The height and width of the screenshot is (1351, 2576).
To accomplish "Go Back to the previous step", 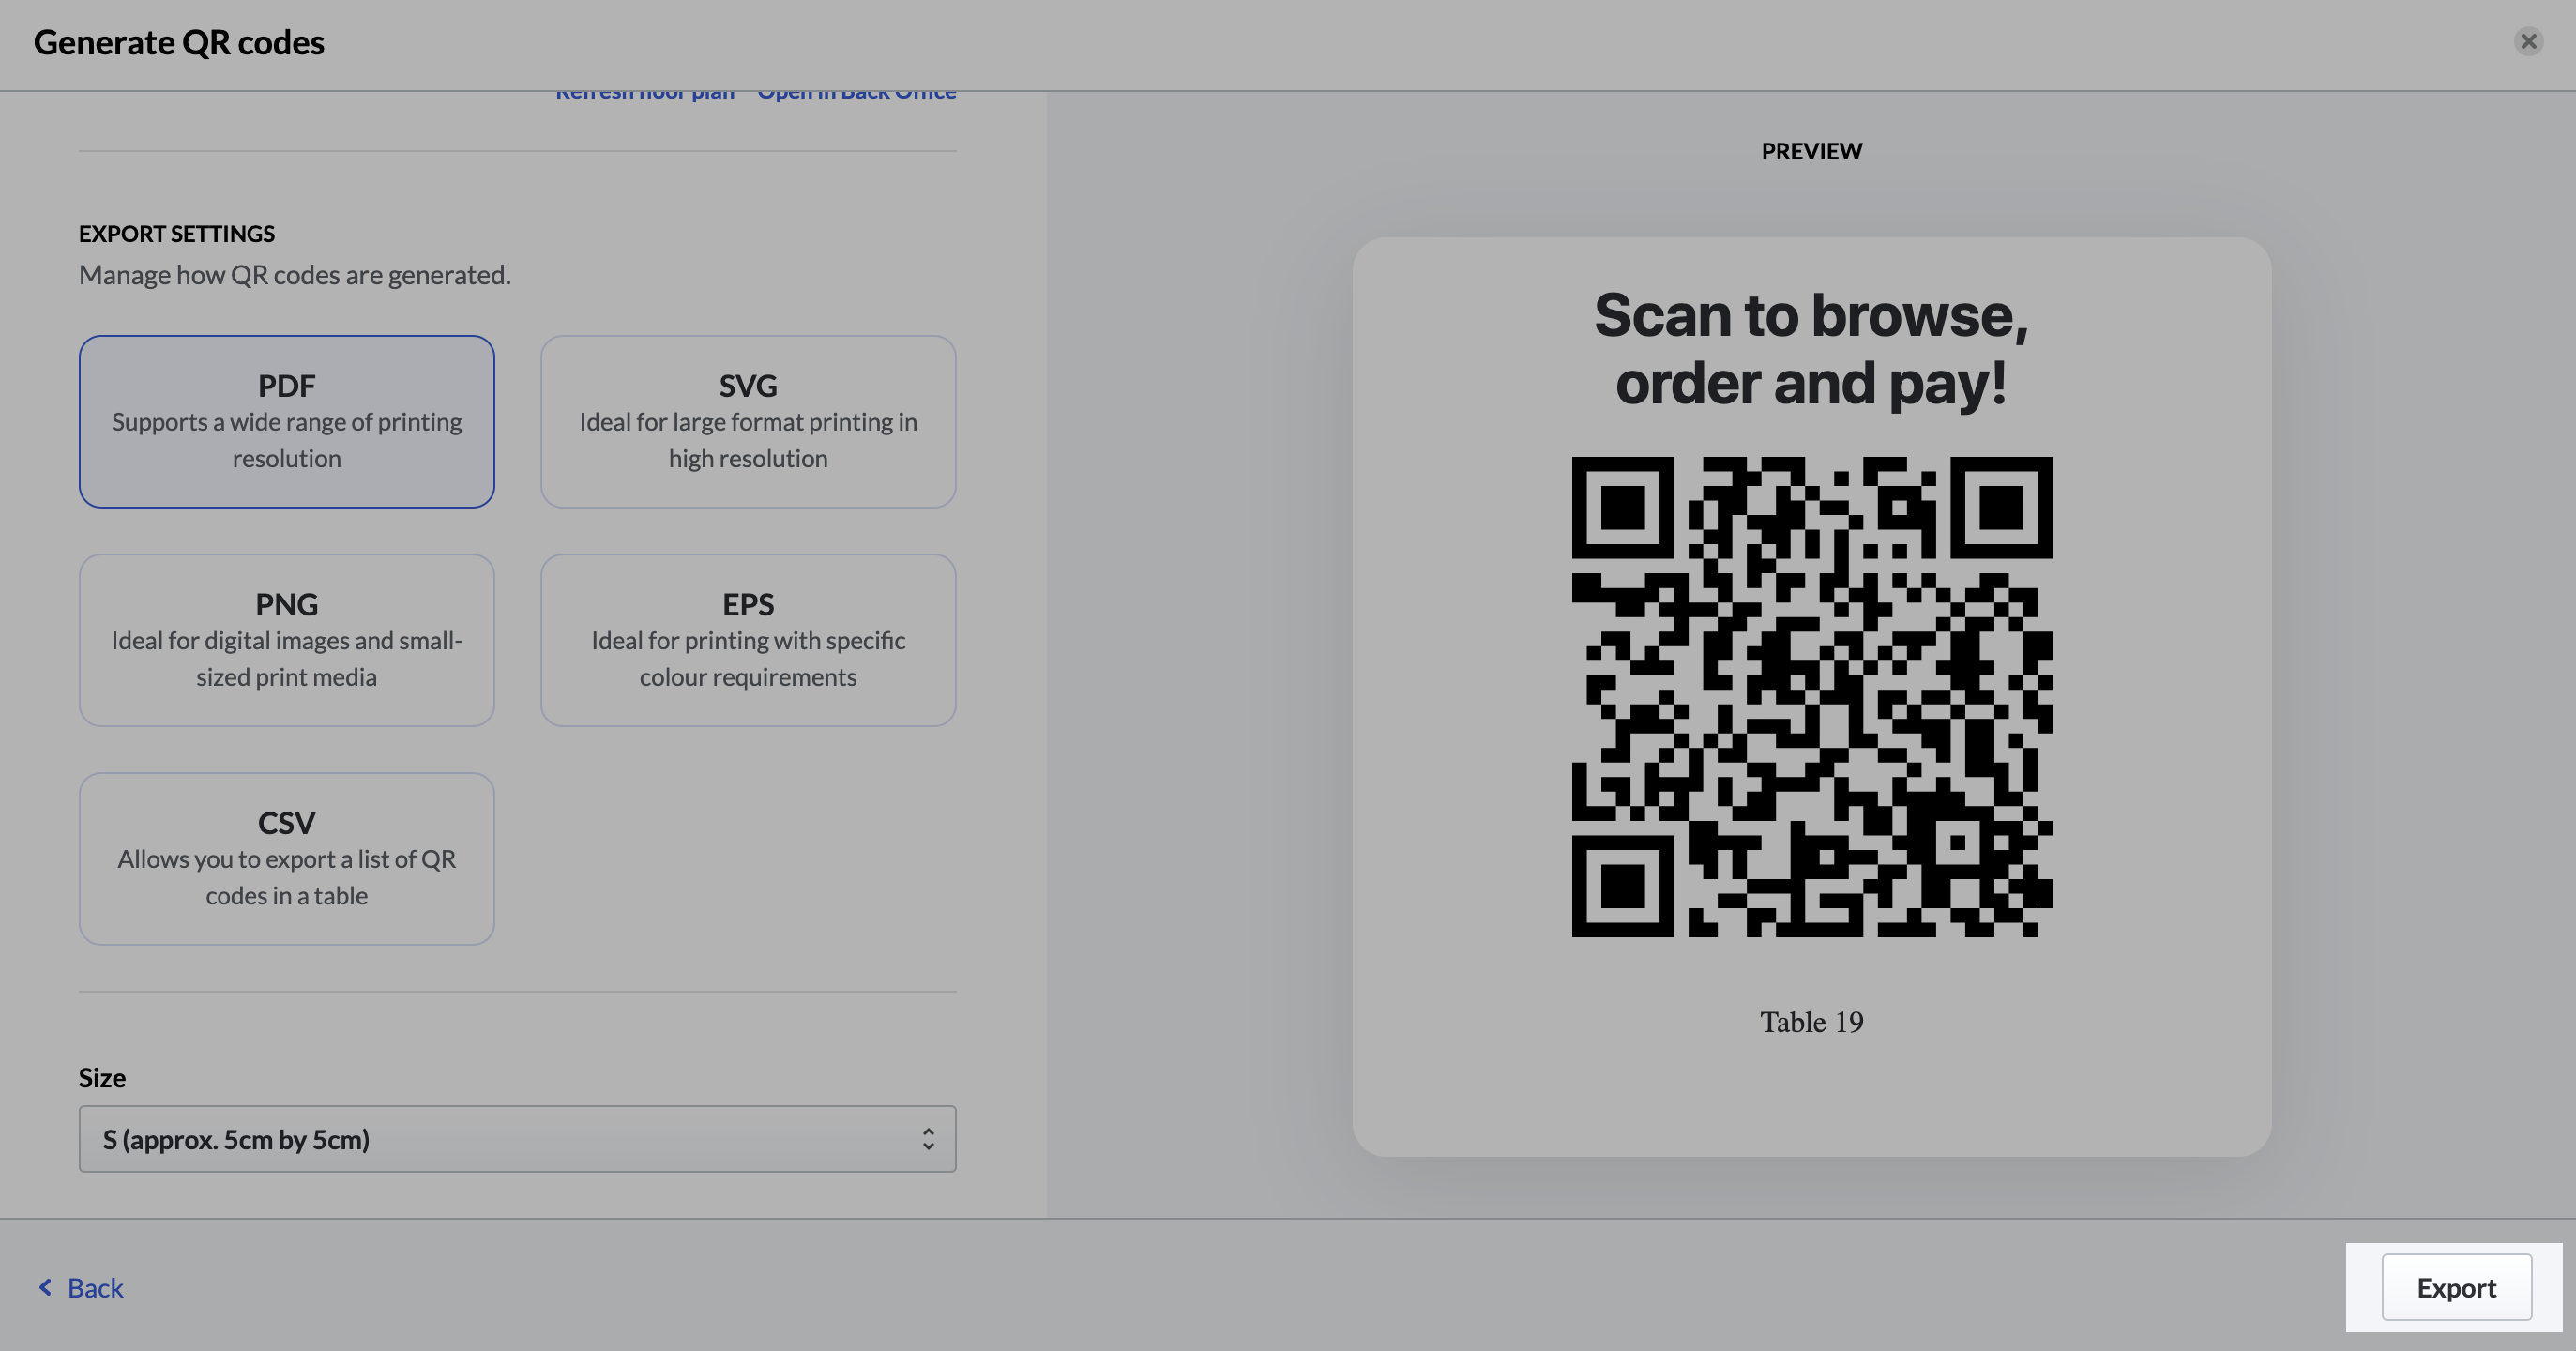I will 95,1287.
